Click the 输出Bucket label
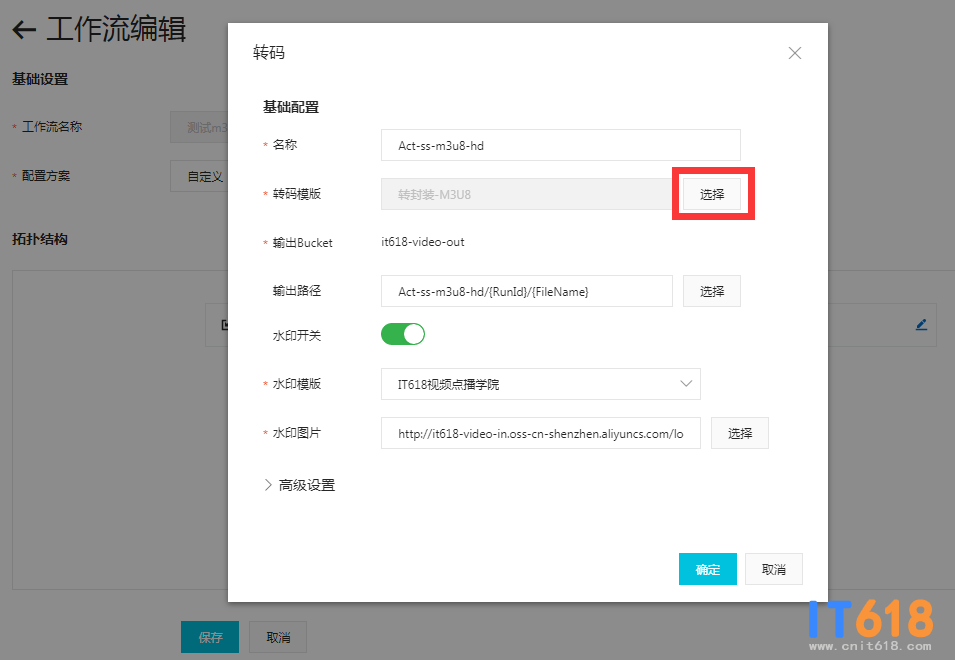 pos(302,242)
